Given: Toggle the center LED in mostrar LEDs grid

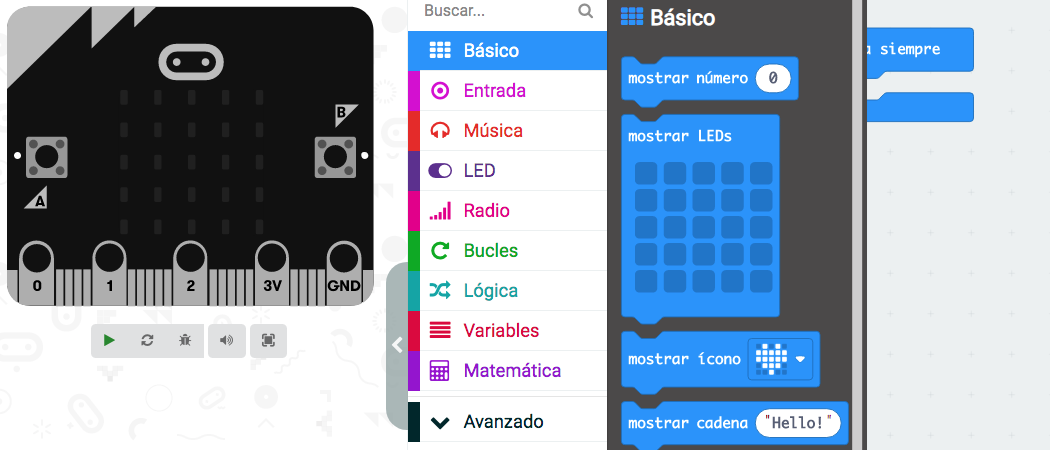Looking at the screenshot, I should tap(704, 227).
